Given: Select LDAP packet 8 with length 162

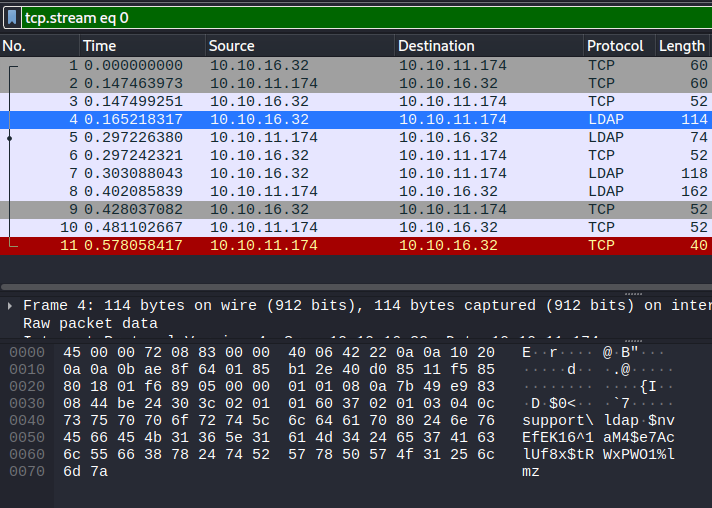Looking at the screenshot, I should [x=356, y=192].
